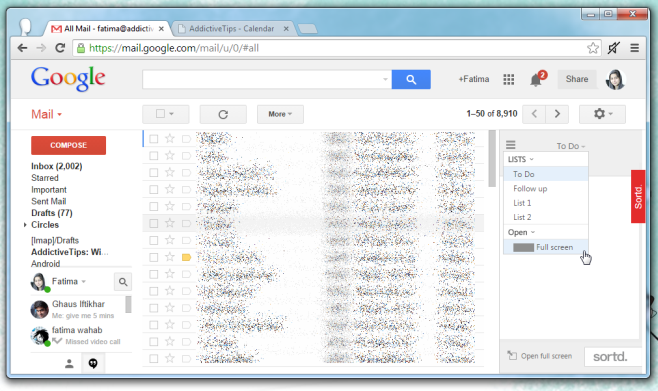This screenshot has width=658, height=391.
Task: Click the mail list vertical scrollbar
Action: pyautogui.click(x=492, y=159)
